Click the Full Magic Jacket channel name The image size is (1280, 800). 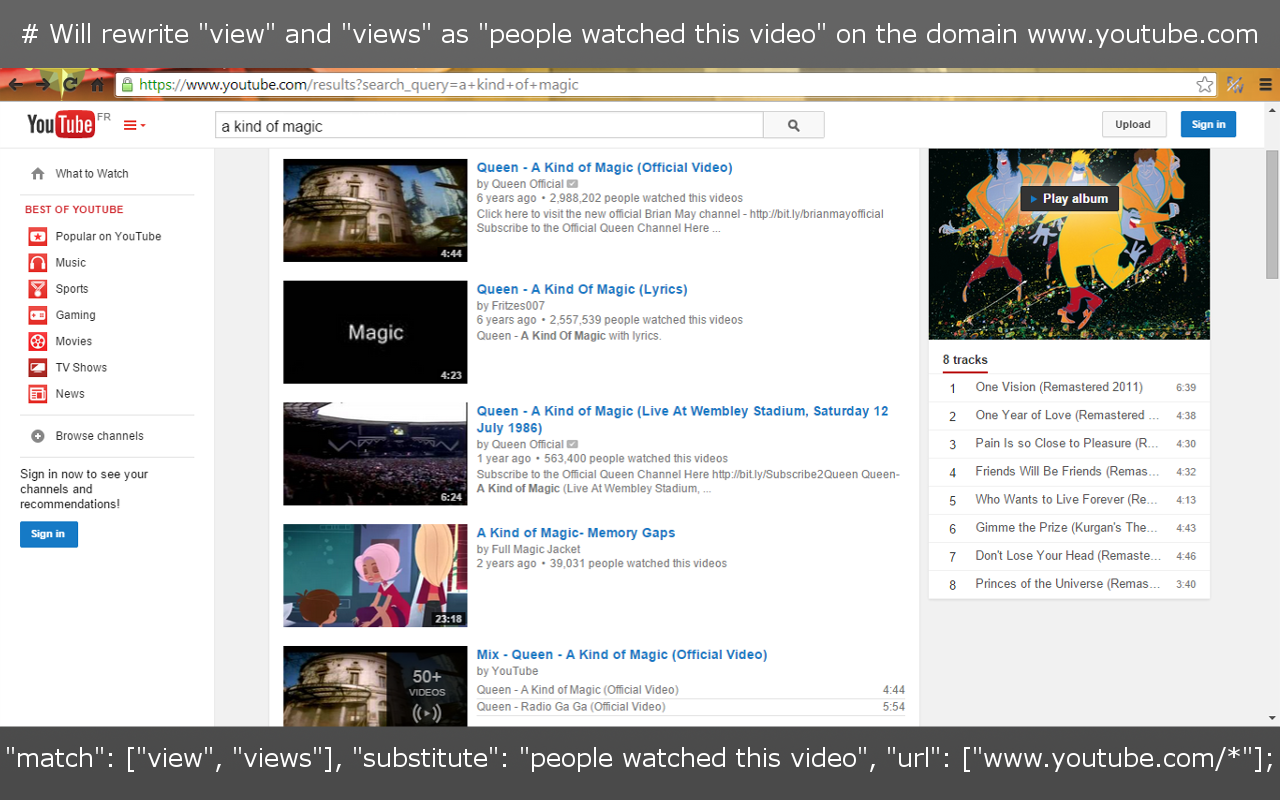tap(536, 549)
